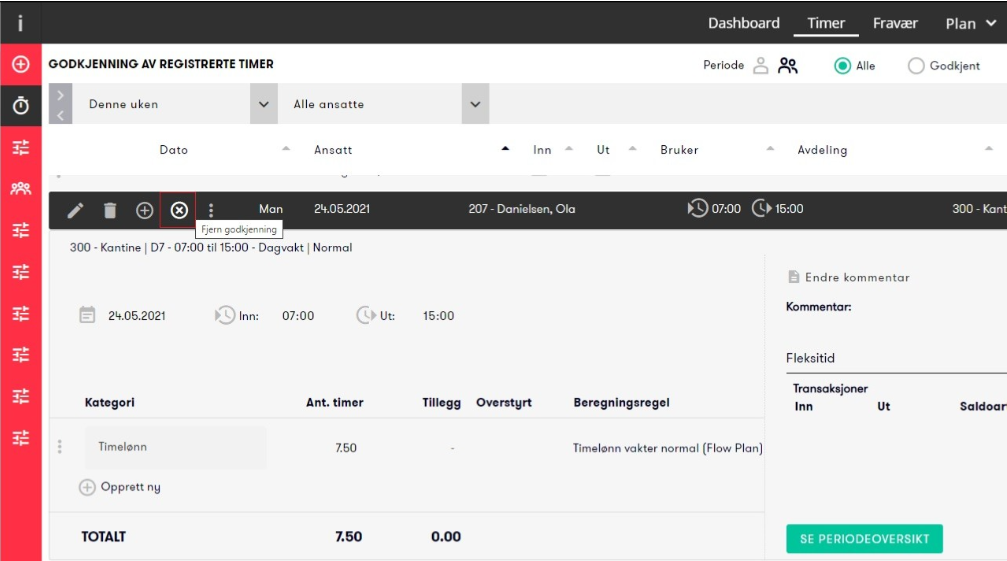Click Endre kommentar link
The width and height of the screenshot is (1007, 561).
[x=848, y=277]
